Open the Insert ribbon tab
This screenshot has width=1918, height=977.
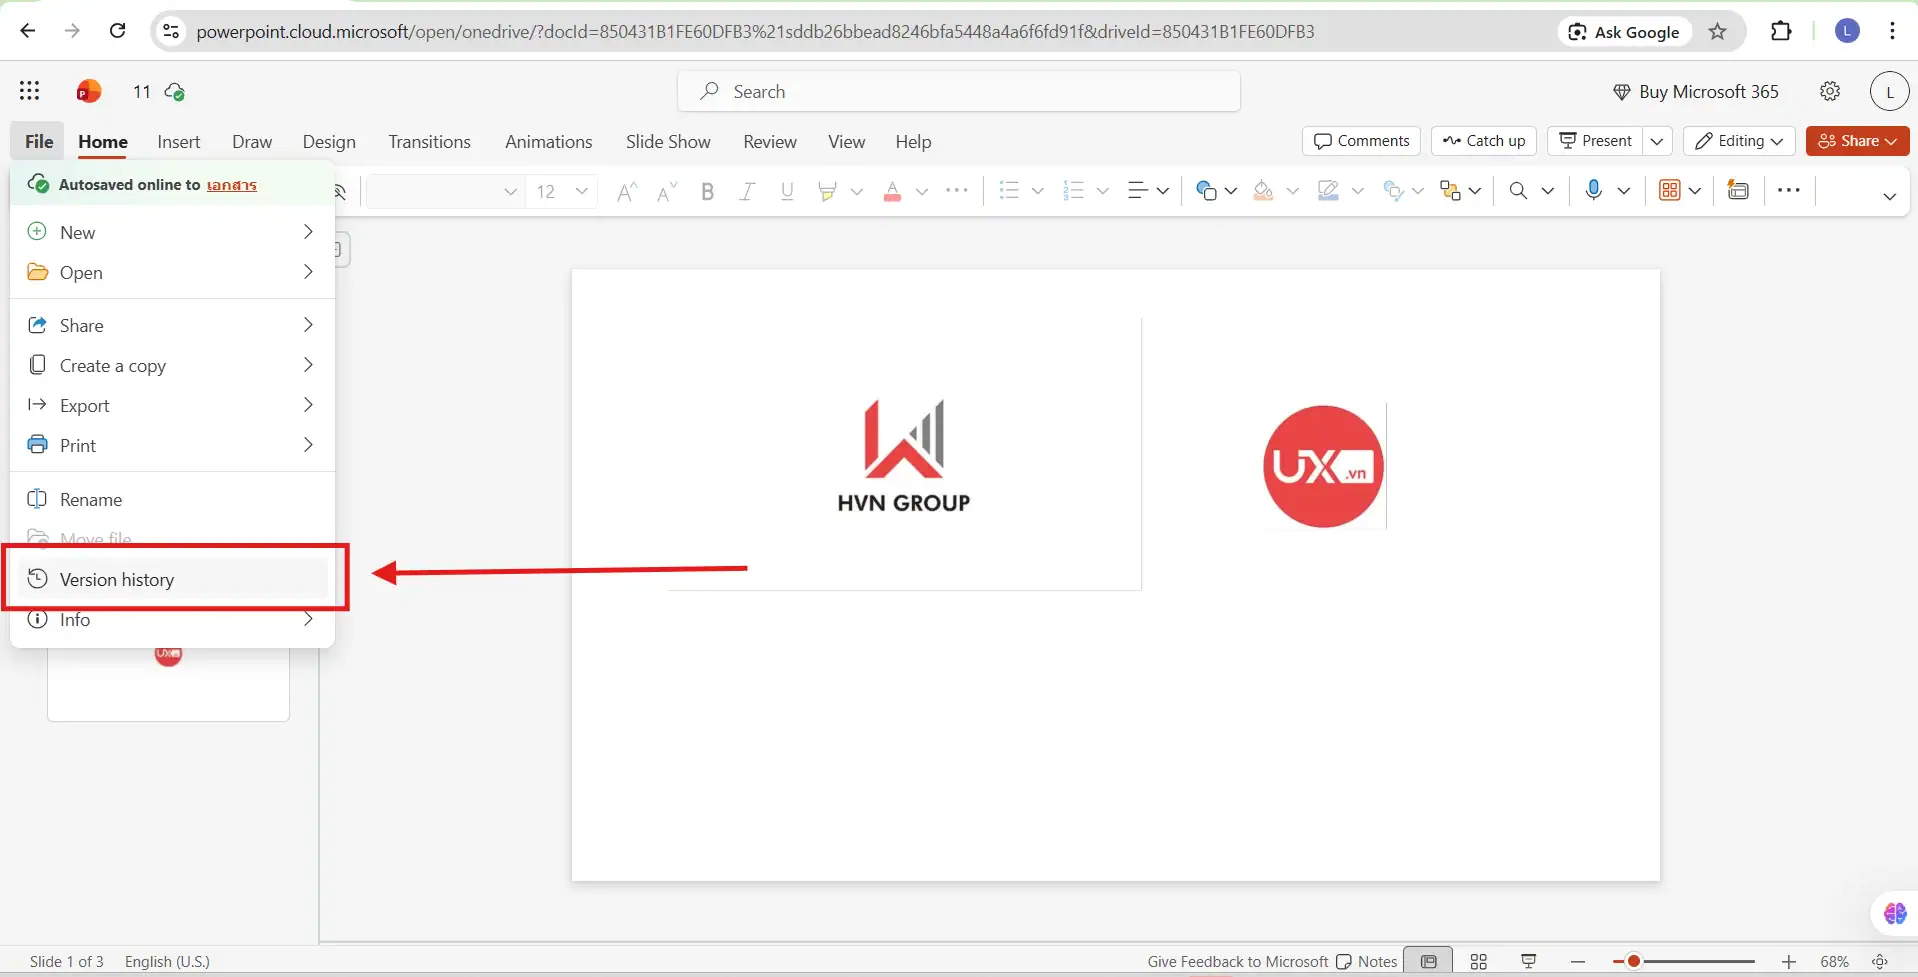178,142
